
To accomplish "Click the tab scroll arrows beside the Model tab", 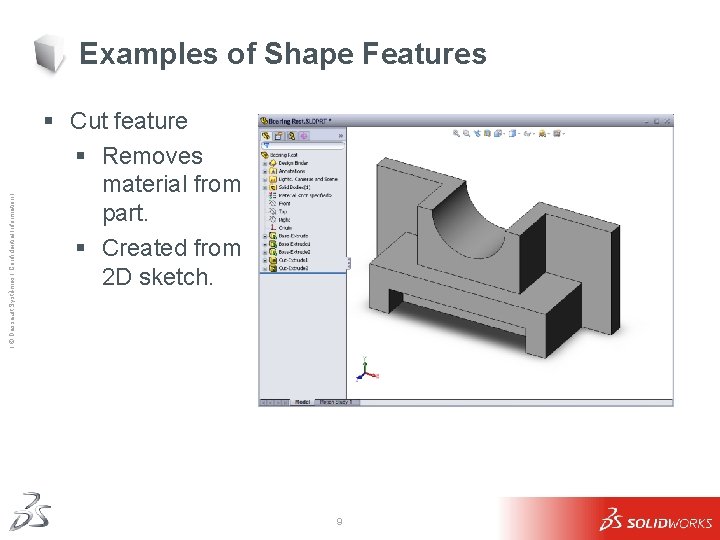I will click(x=274, y=402).
